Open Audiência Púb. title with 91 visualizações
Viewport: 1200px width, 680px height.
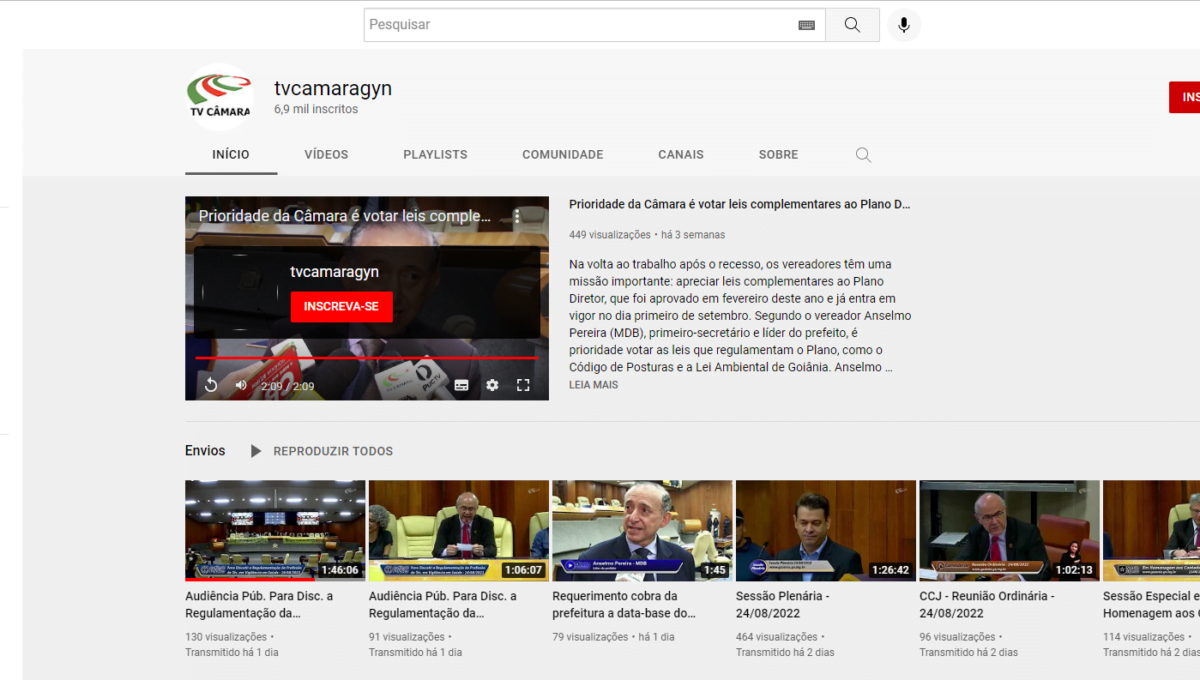443,605
